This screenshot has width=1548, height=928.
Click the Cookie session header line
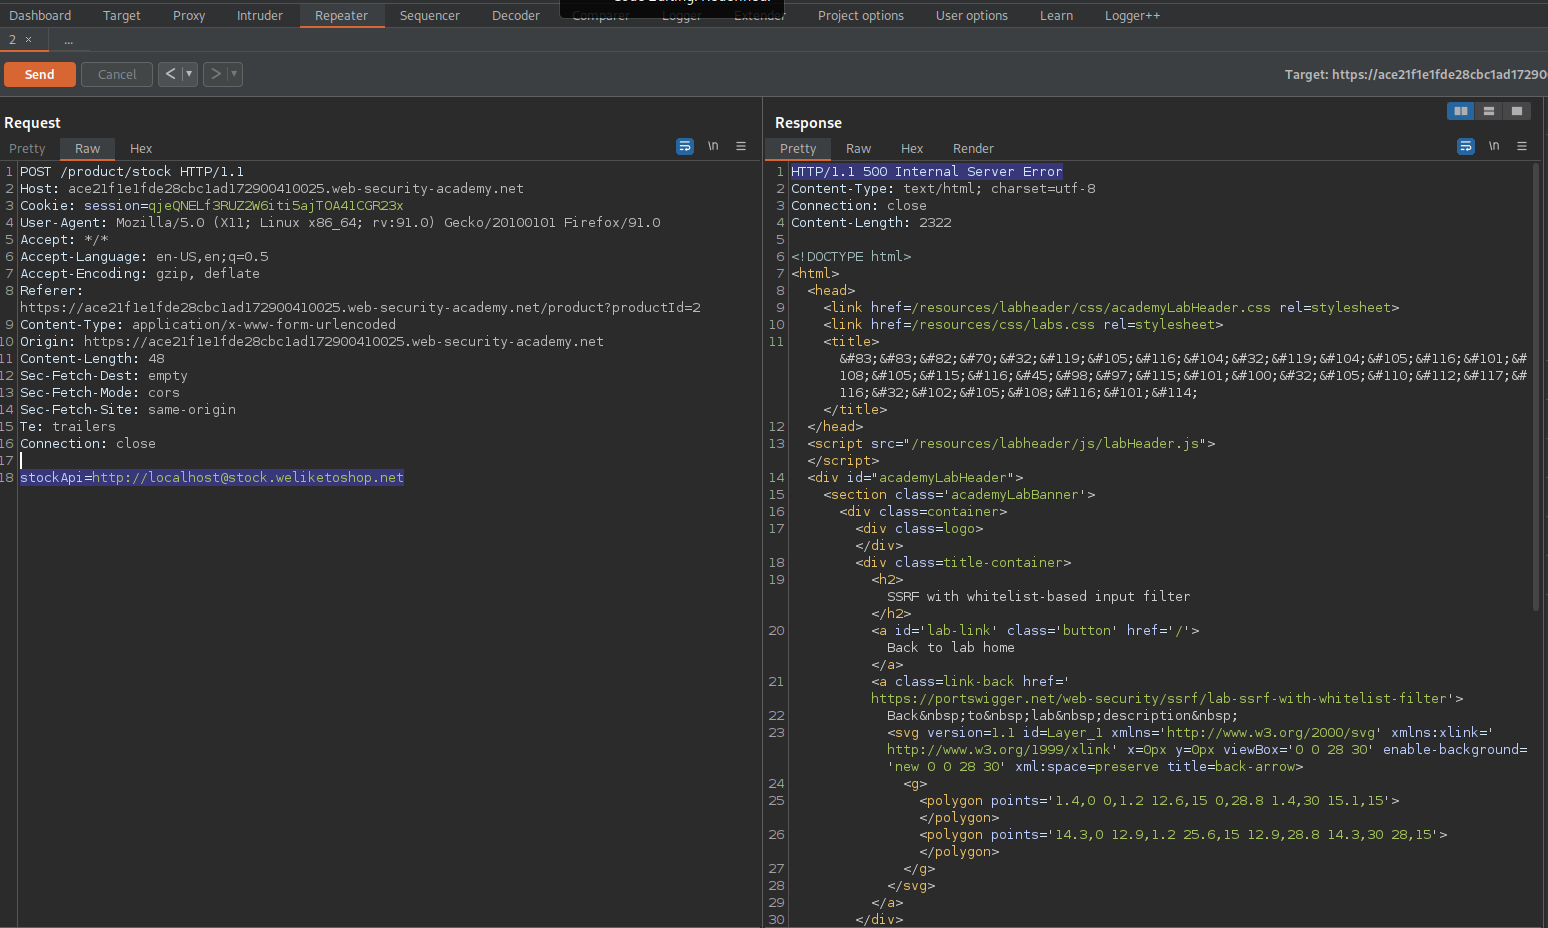click(212, 206)
